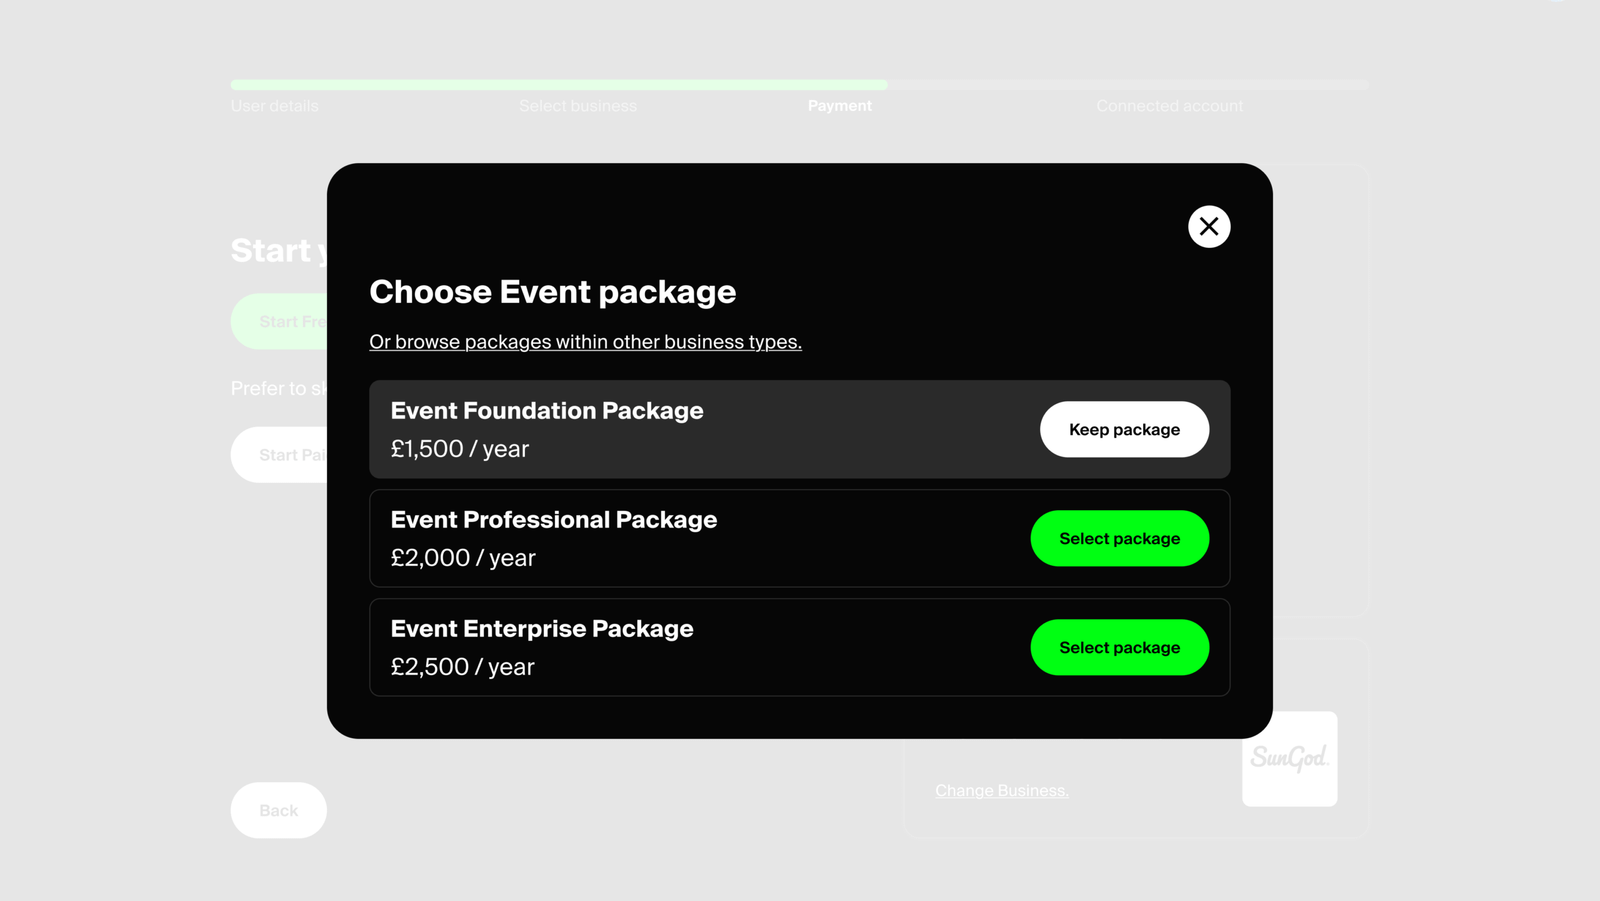Click the SunGod logo thumbnail
This screenshot has width=1600, height=901.
[1289, 759]
